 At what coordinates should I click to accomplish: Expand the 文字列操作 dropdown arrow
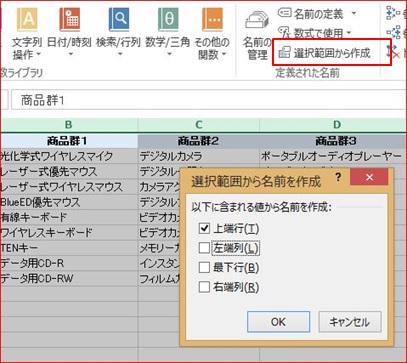(38, 54)
